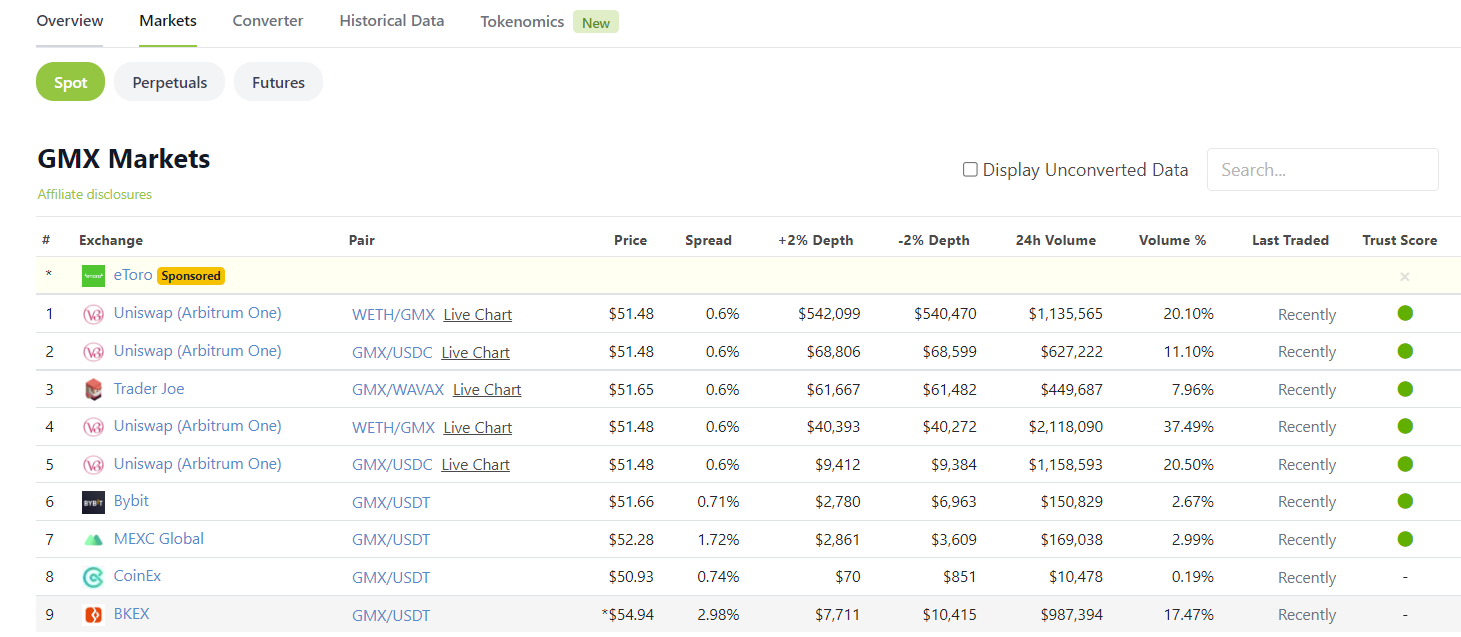Open the Affiliate disclosures link
1461x637 pixels.
[x=95, y=195]
